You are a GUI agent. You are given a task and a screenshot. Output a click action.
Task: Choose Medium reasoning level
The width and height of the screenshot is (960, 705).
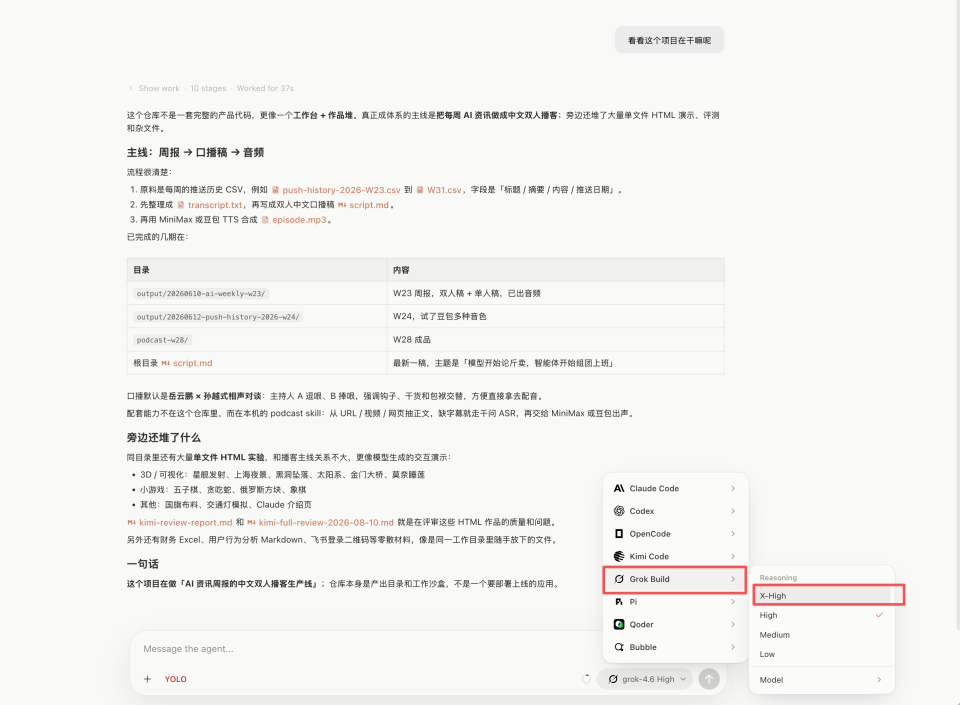[822, 635]
